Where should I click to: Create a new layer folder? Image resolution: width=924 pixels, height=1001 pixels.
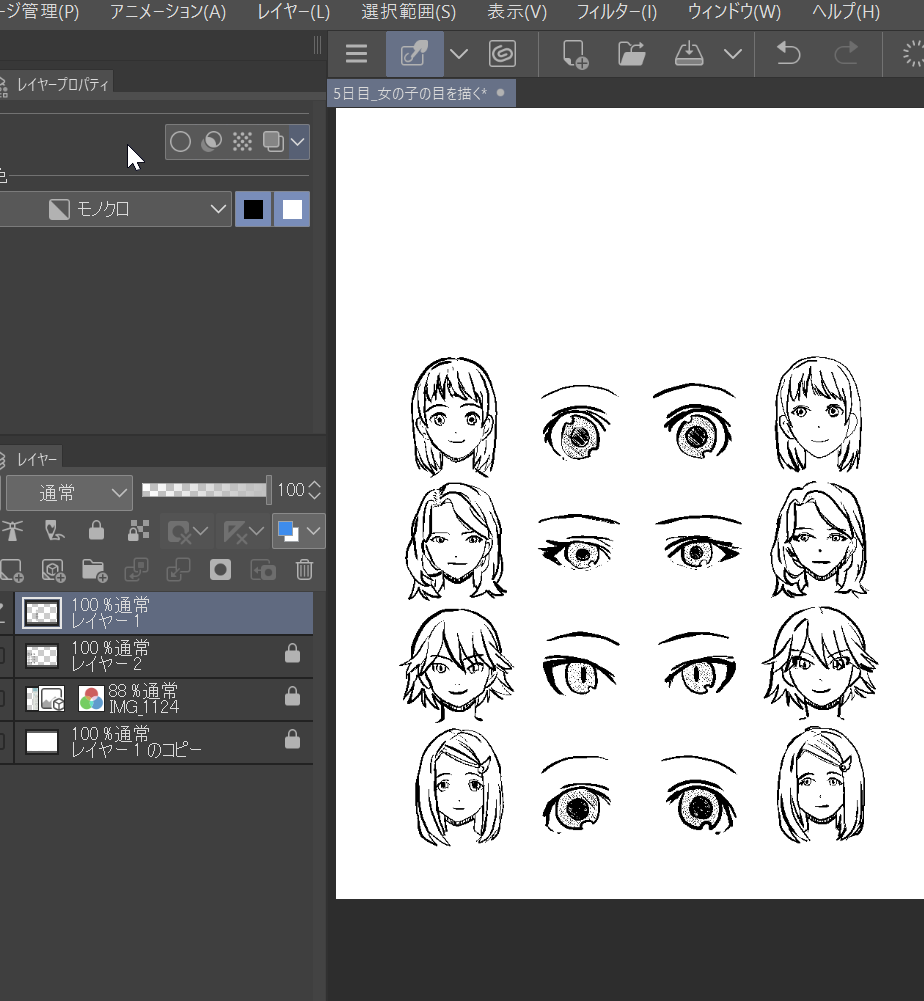(94, 570)
